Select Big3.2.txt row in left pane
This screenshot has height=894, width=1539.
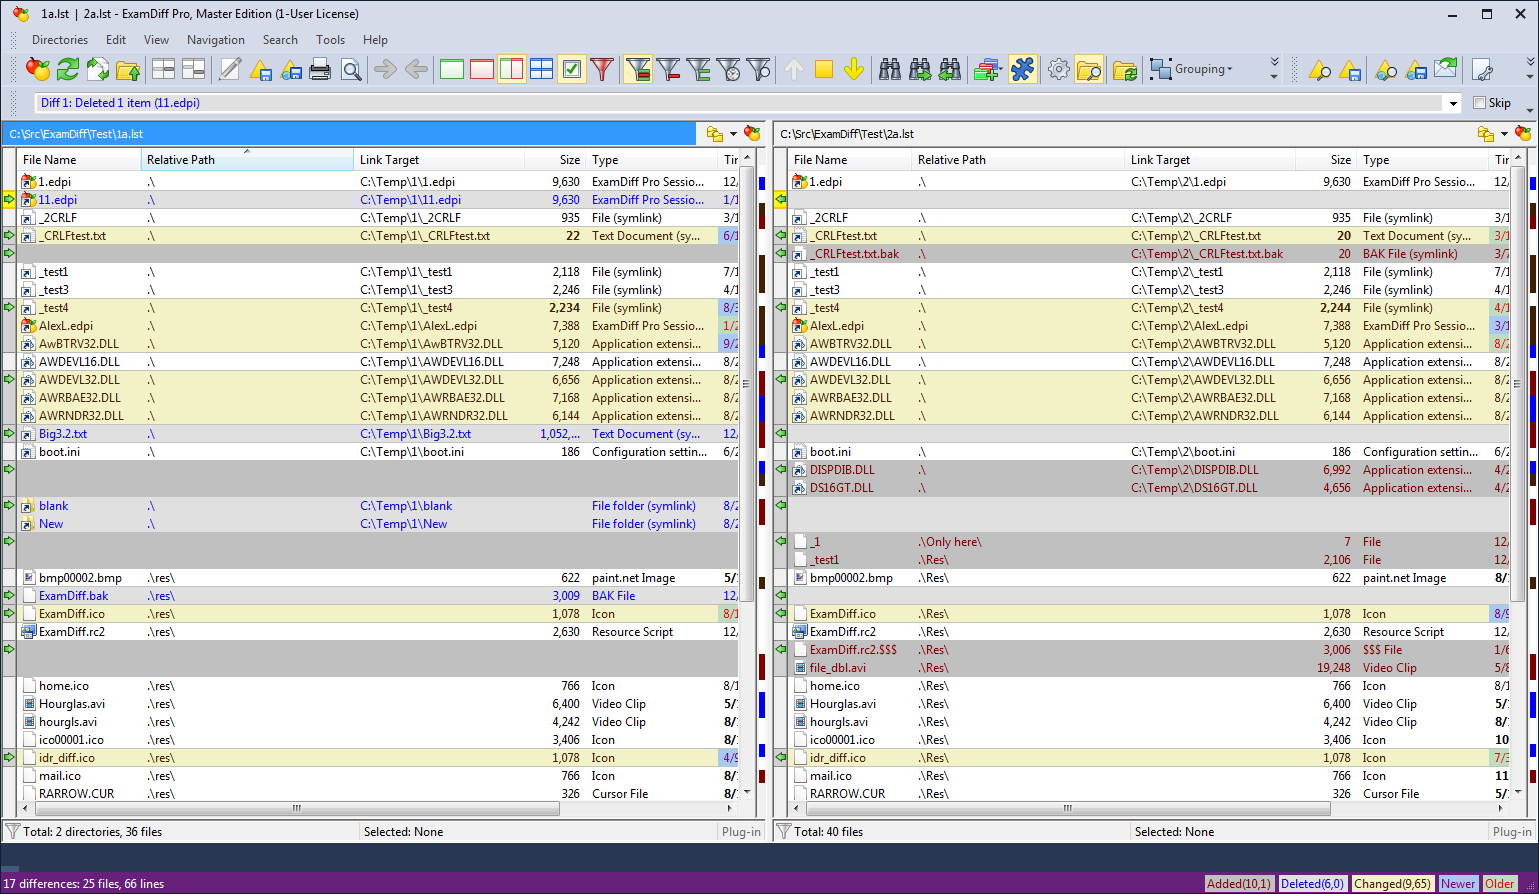(x=378, y=434)
